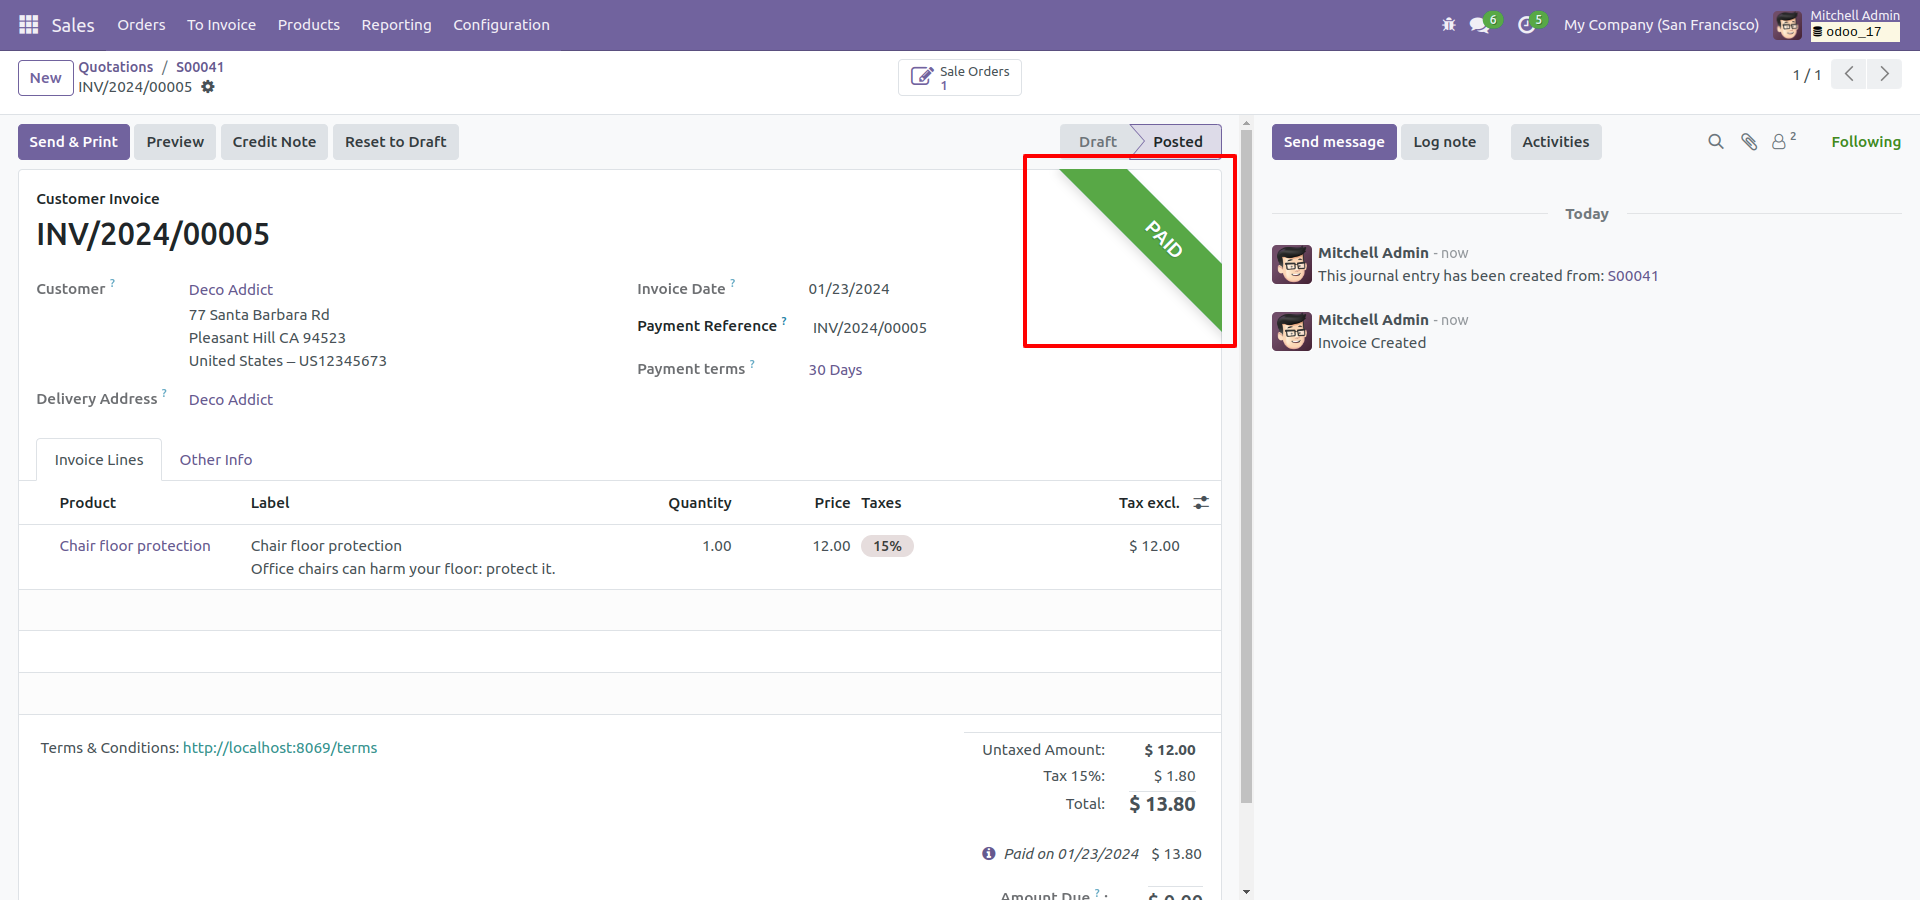Image resolution: width=1920 pixels, height=900 pixels.
Task: Open column options icon in invoice lines header
Action: [1201, 503]
